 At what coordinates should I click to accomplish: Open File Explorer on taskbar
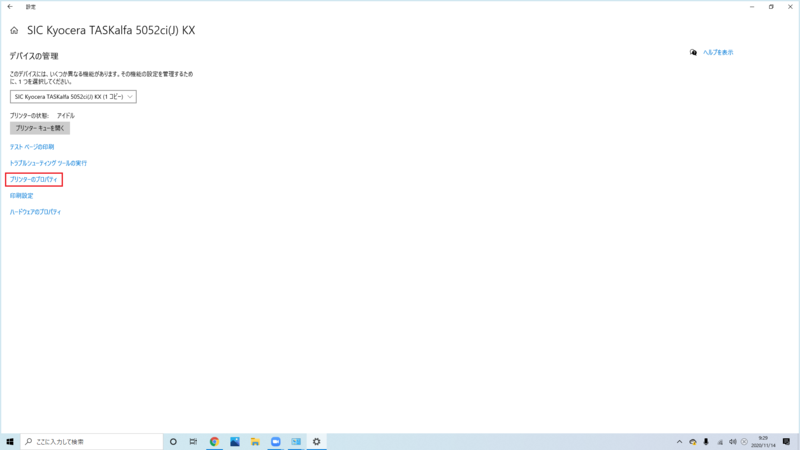[255, 441]
